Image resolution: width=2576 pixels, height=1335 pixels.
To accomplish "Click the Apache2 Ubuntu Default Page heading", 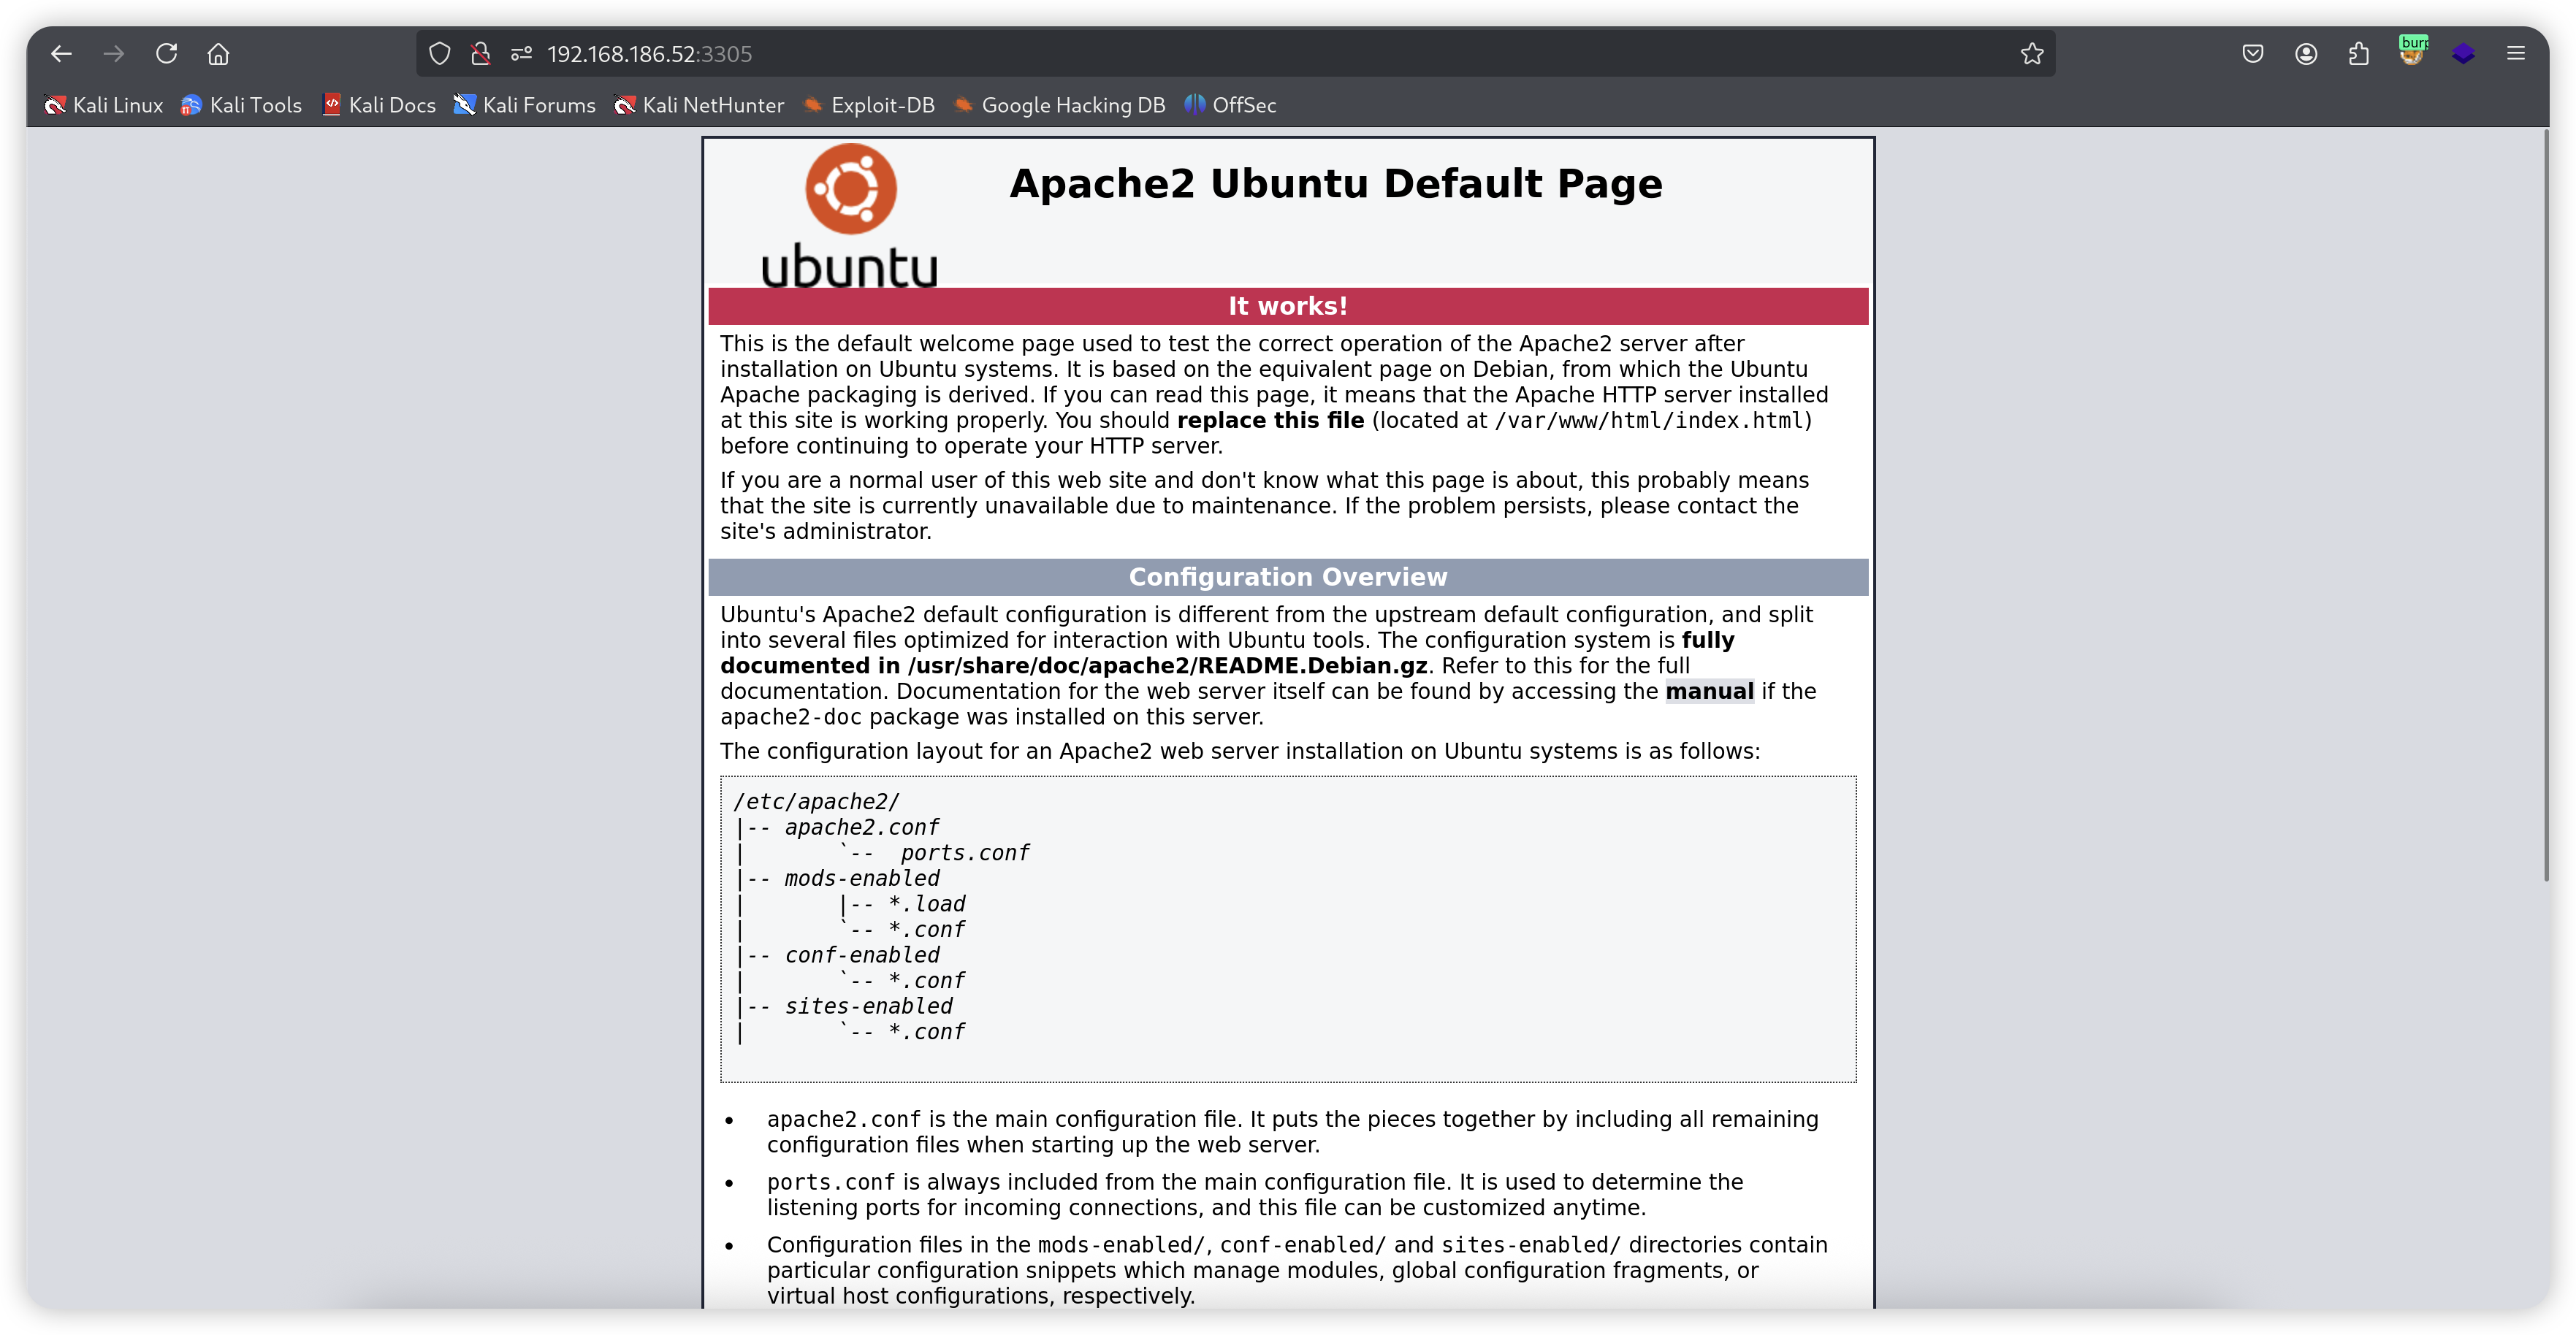I will [x=1335, y=184].
